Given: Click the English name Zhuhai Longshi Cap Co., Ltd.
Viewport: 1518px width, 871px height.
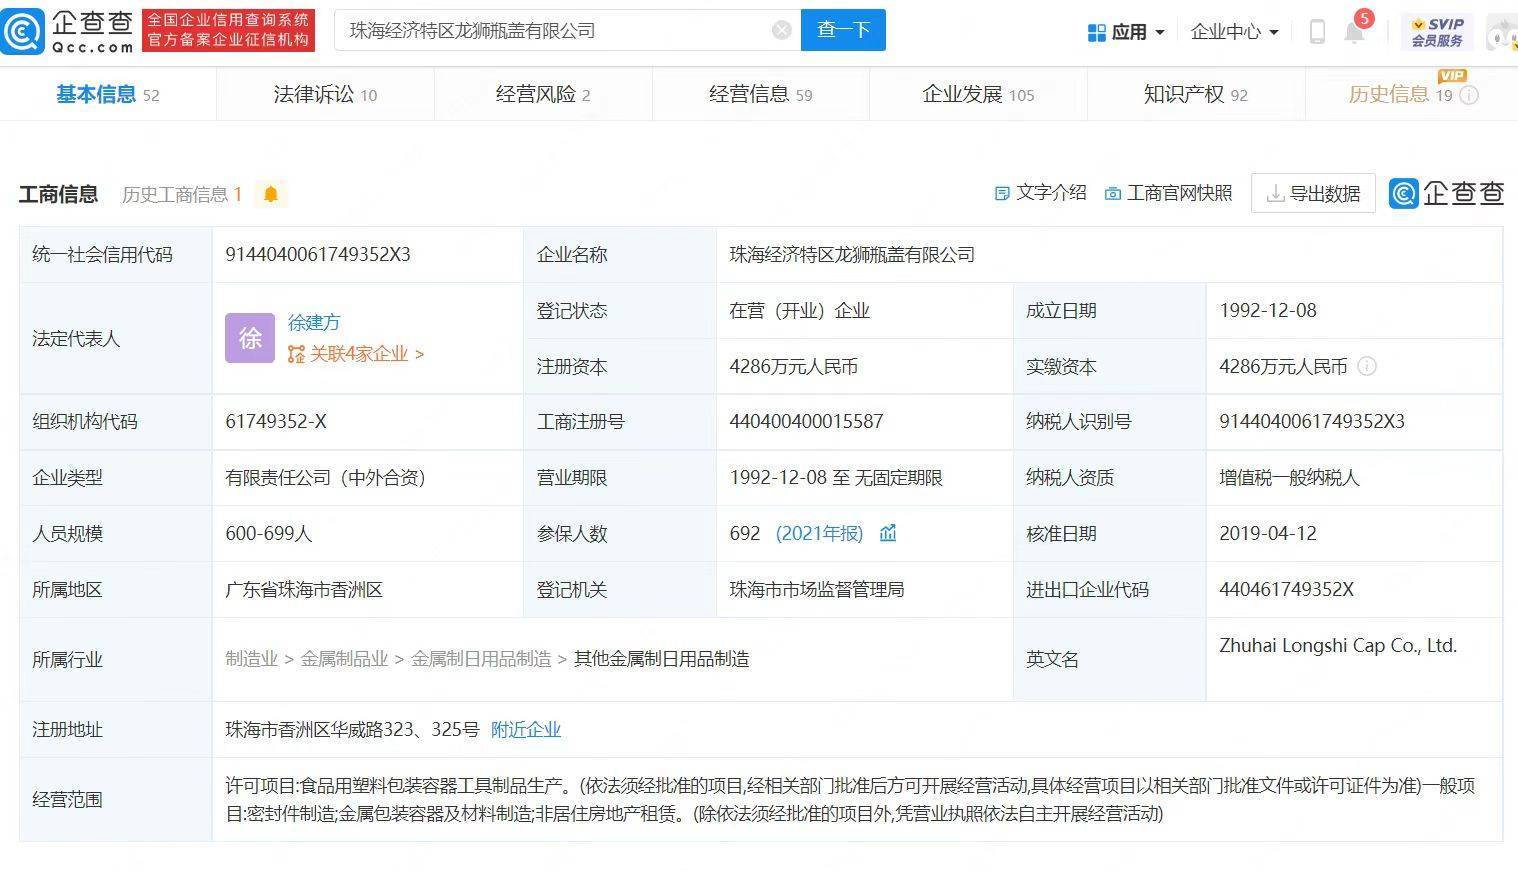Looking at the screenshot, I should pyautogui.click(x=1338, y=645).
